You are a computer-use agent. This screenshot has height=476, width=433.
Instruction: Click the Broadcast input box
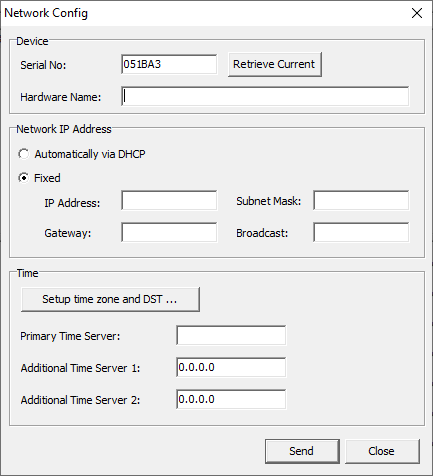pyautogui.click(x=361, y=232)
